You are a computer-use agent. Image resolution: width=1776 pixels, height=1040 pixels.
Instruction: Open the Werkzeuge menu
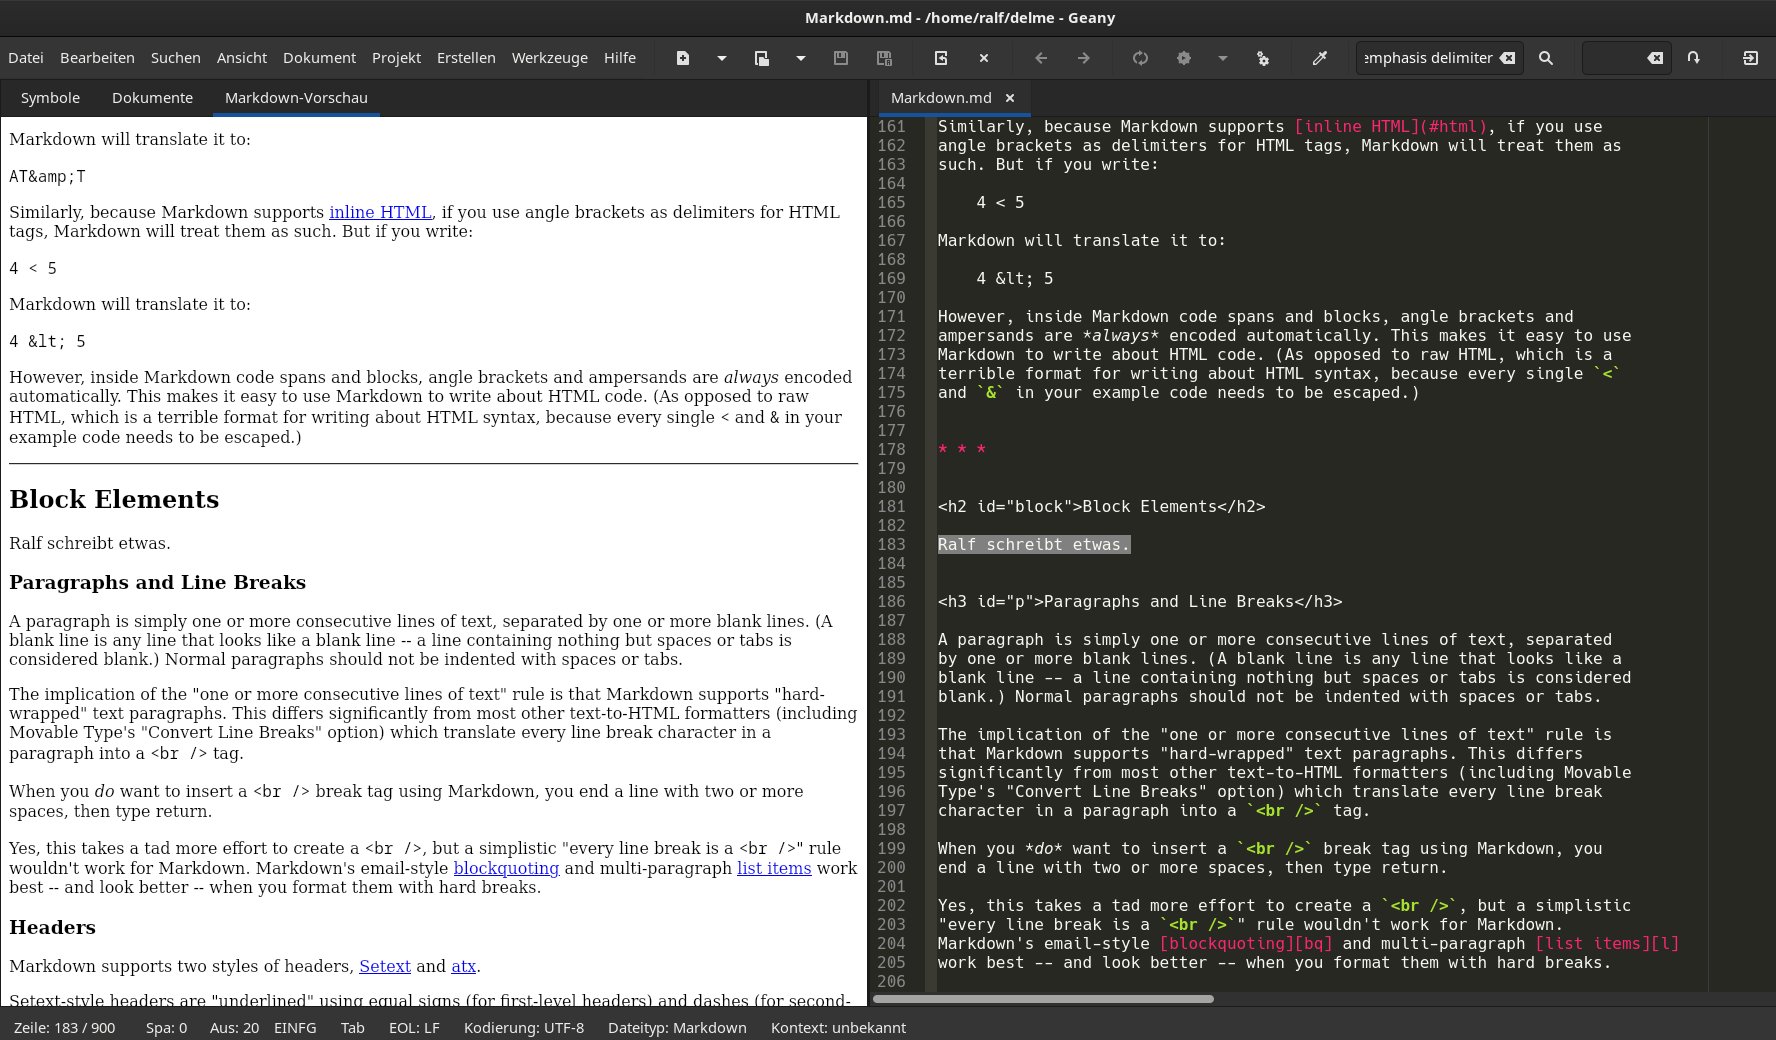point(549,58)
